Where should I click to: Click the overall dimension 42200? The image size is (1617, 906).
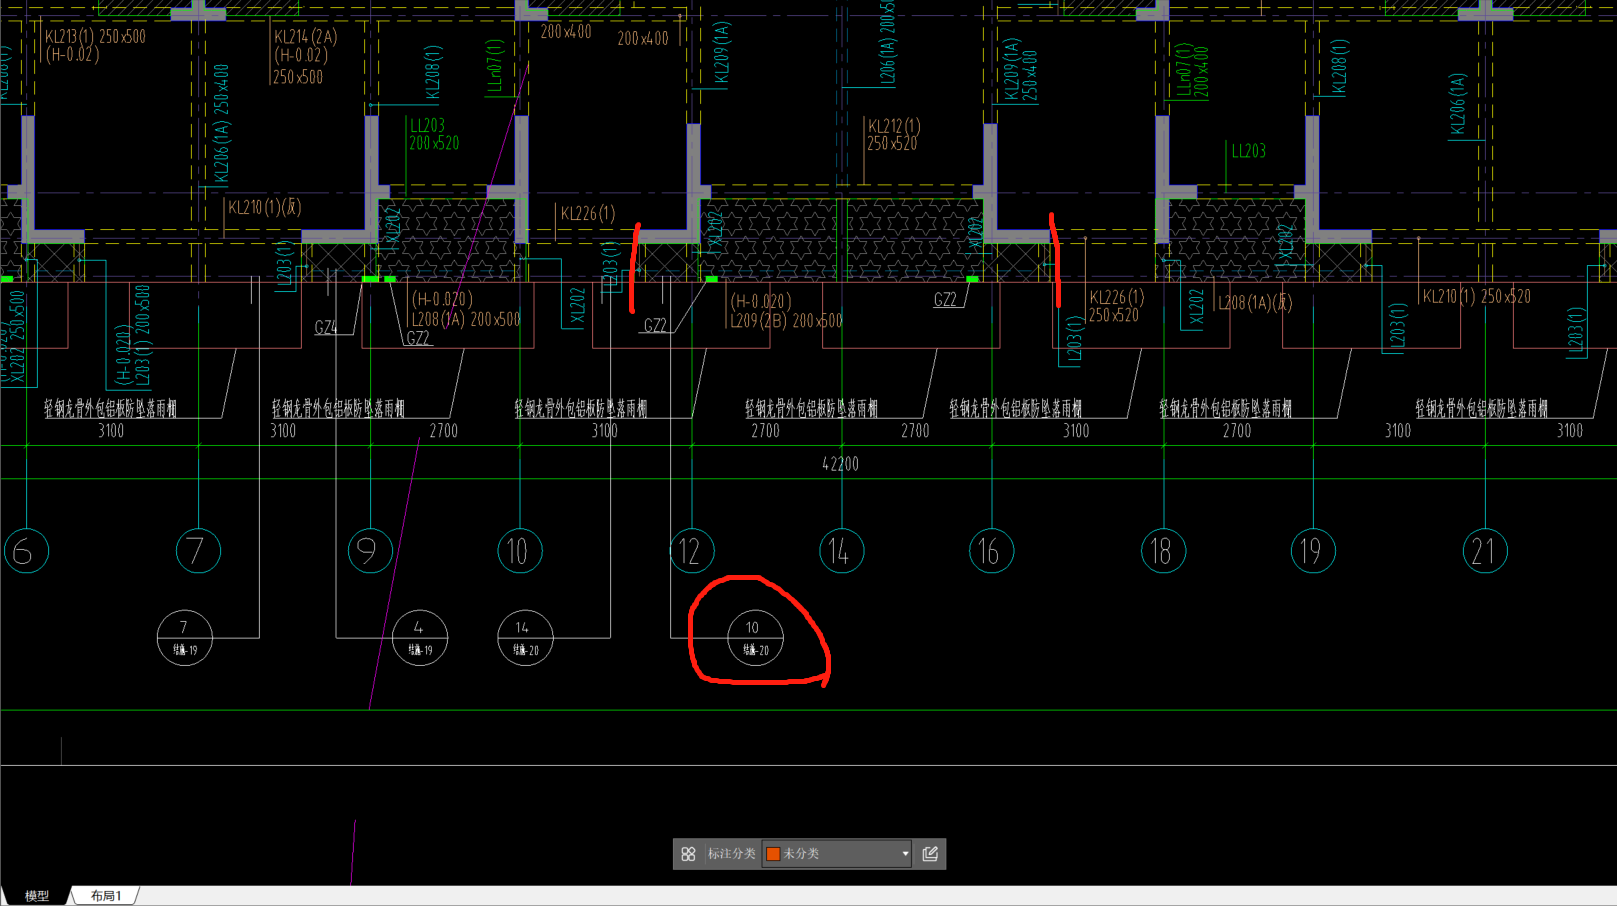840,464
